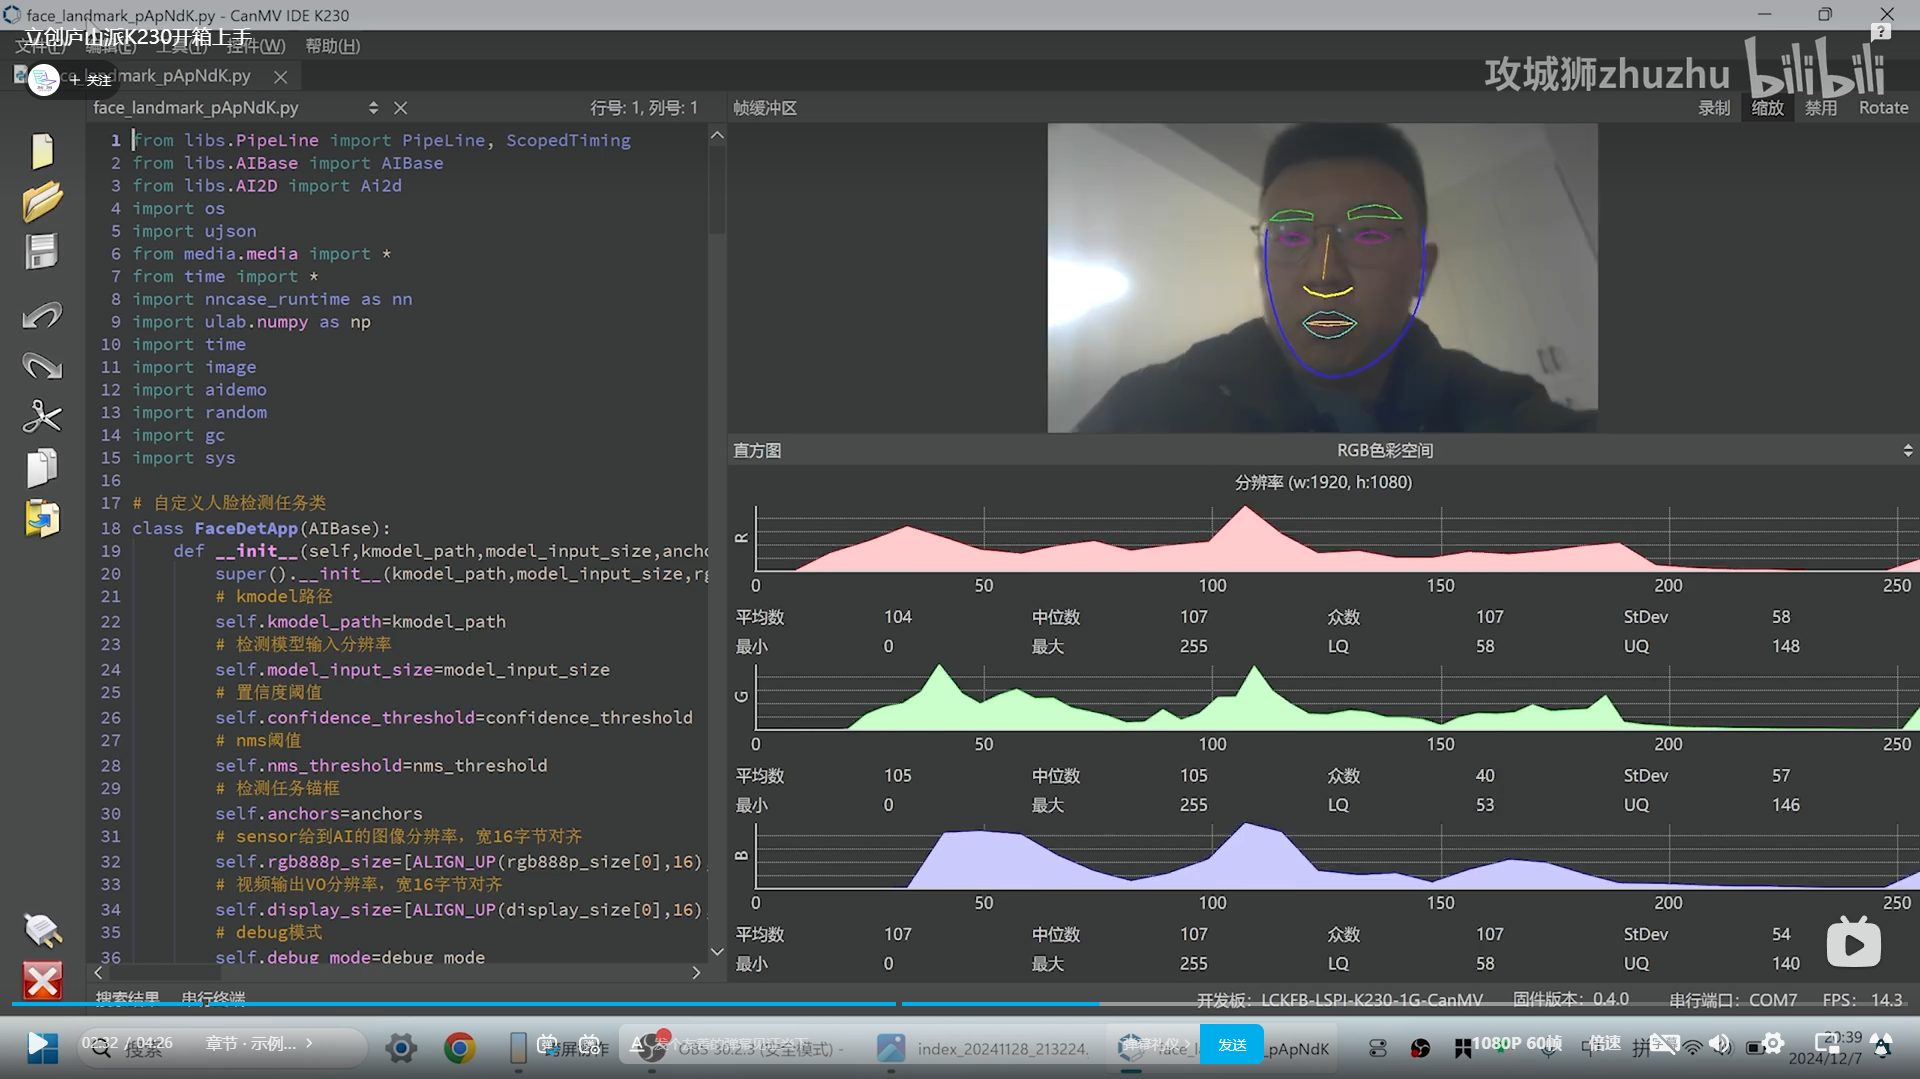Open the RGB色彩空间 color space dropdown

tap(1908, 451)
